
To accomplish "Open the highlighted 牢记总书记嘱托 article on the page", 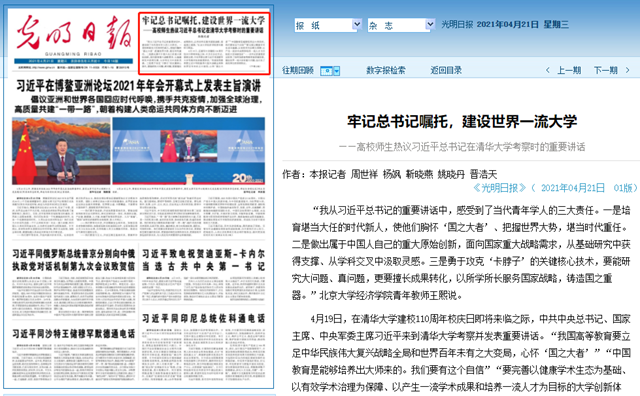I will pyautogui.click(x=204, y=43).
